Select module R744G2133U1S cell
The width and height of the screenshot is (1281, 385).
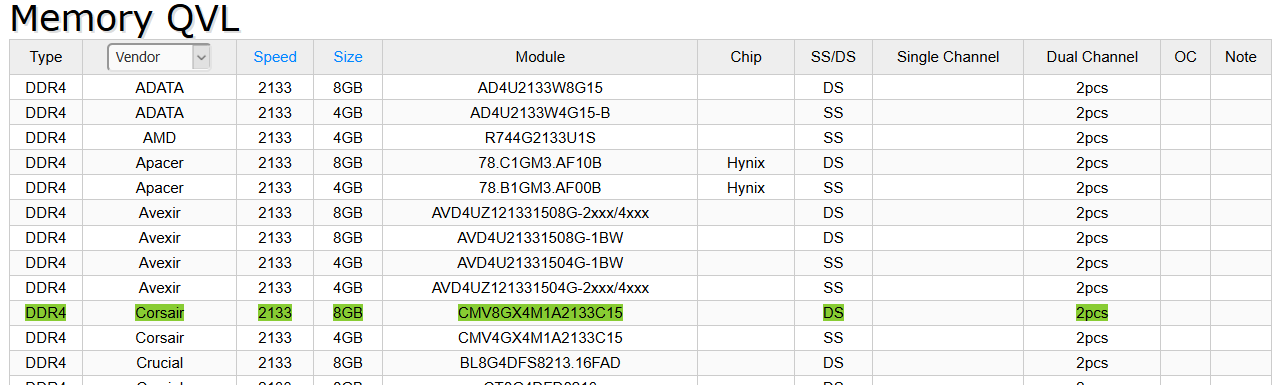pyautogui.click(x=540, y=138)
